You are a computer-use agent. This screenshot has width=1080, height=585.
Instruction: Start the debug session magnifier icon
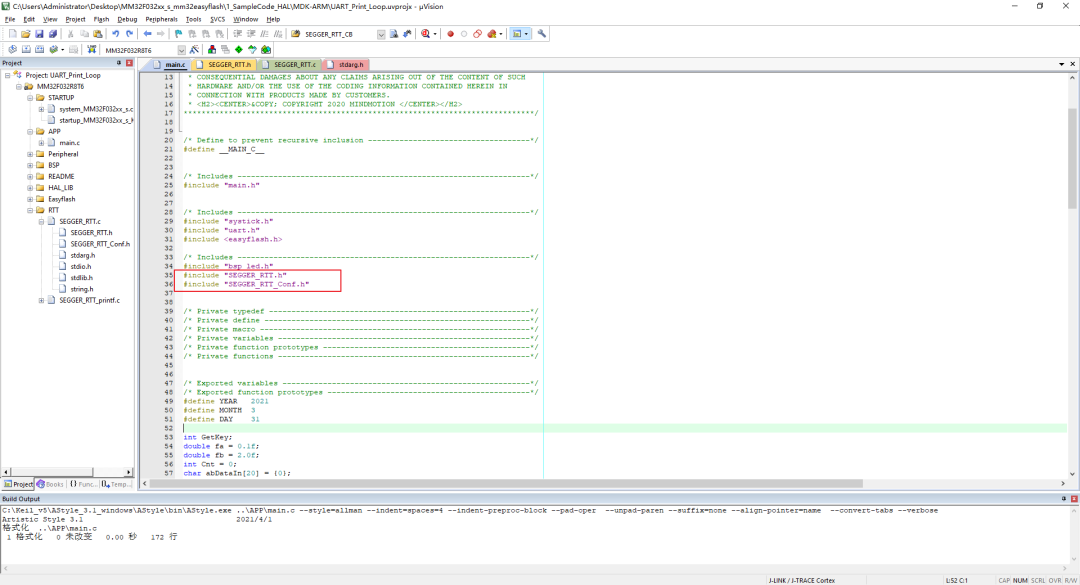[x=426, y=34]
